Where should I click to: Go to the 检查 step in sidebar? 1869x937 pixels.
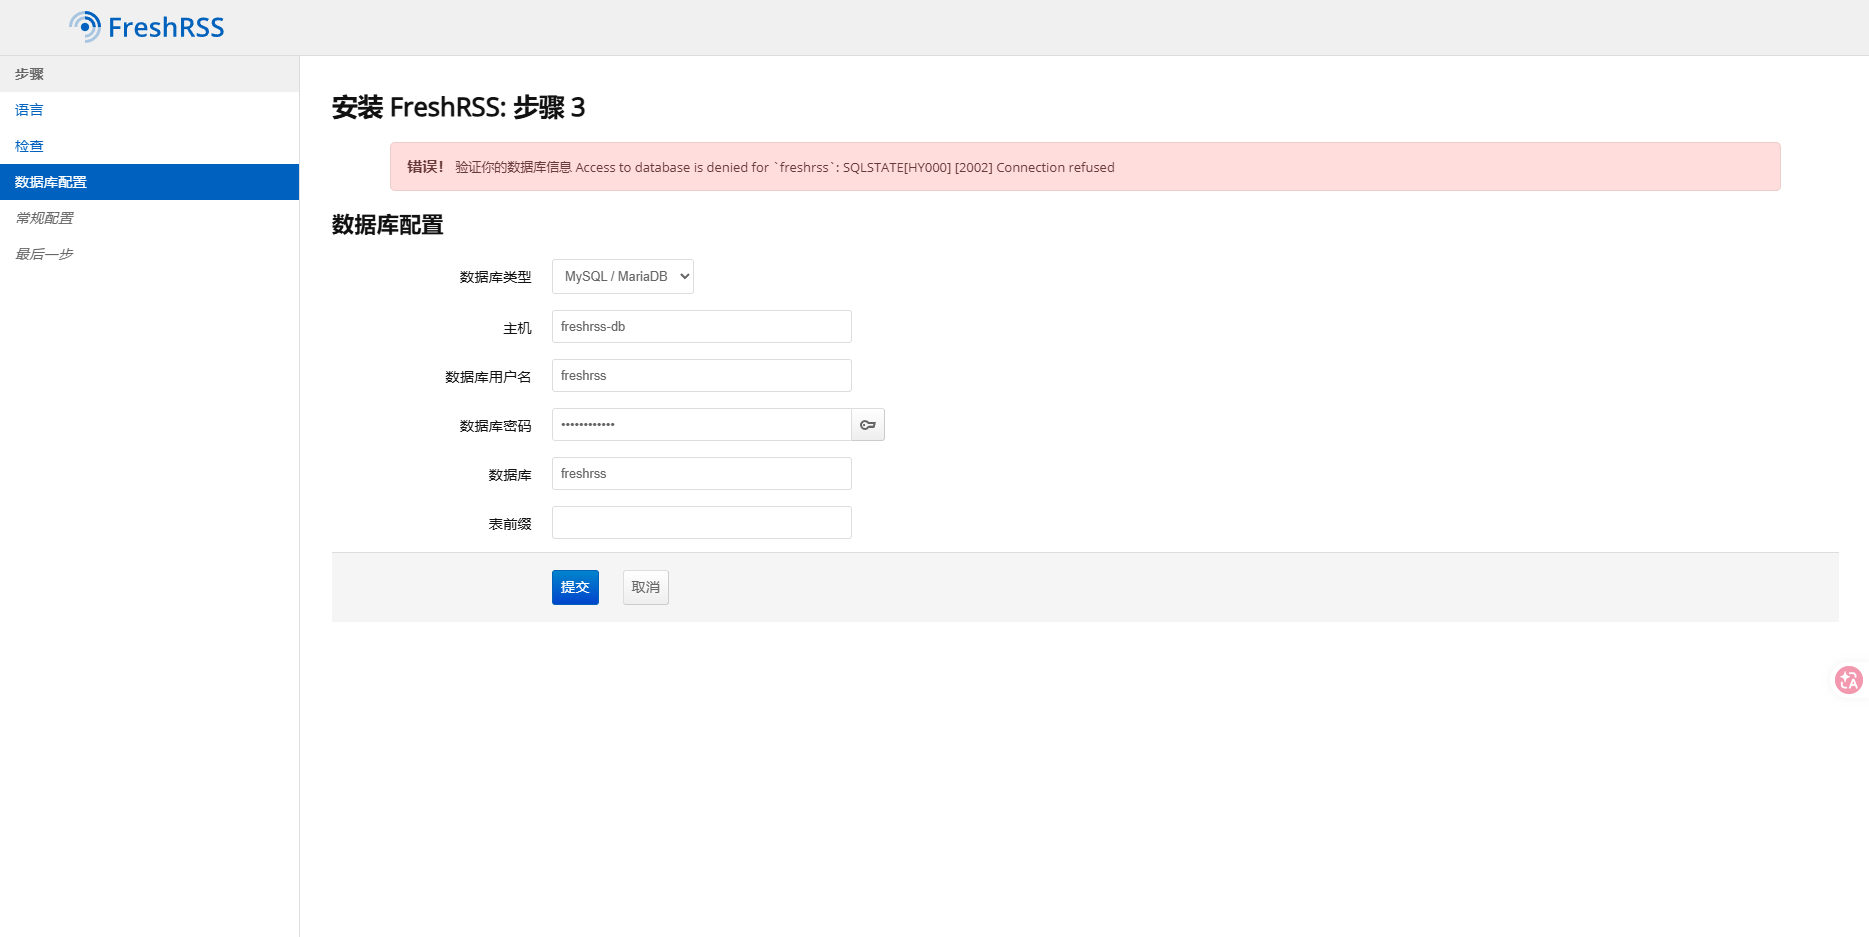point(29,146)
